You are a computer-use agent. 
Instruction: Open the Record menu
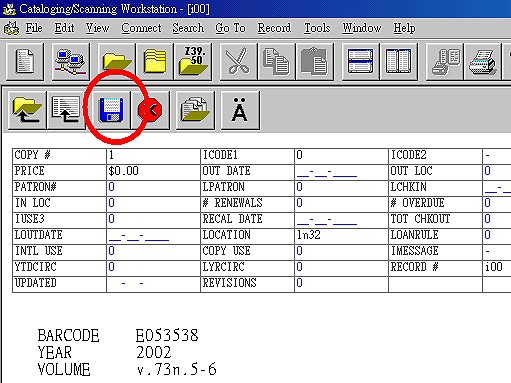(x=274, y=28)
